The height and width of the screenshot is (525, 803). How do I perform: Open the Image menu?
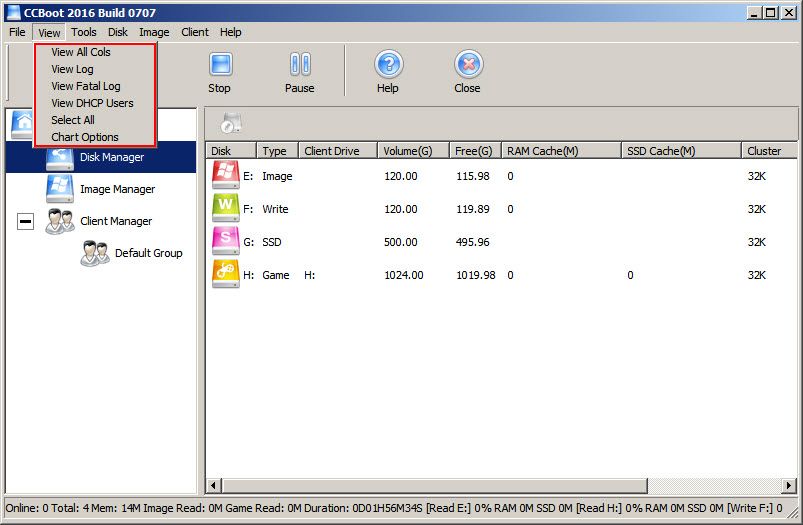(154, 32)
